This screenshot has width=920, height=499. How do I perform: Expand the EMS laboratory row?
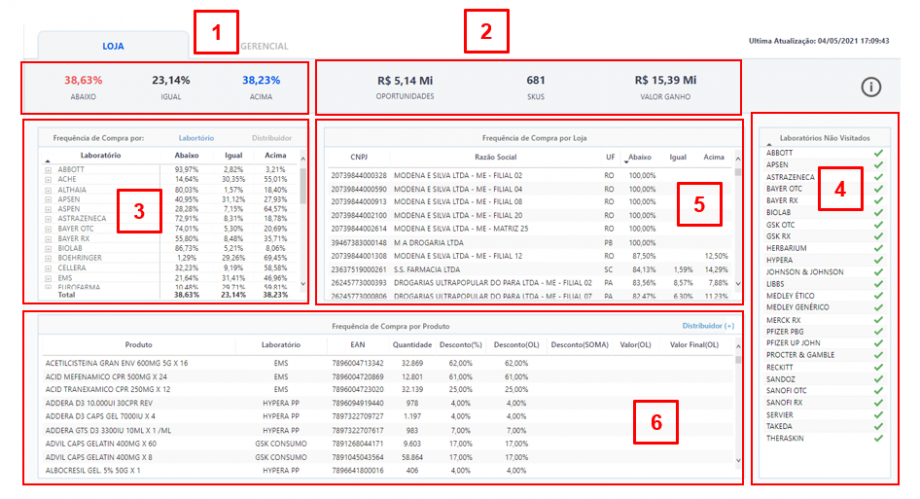(49, 277)
